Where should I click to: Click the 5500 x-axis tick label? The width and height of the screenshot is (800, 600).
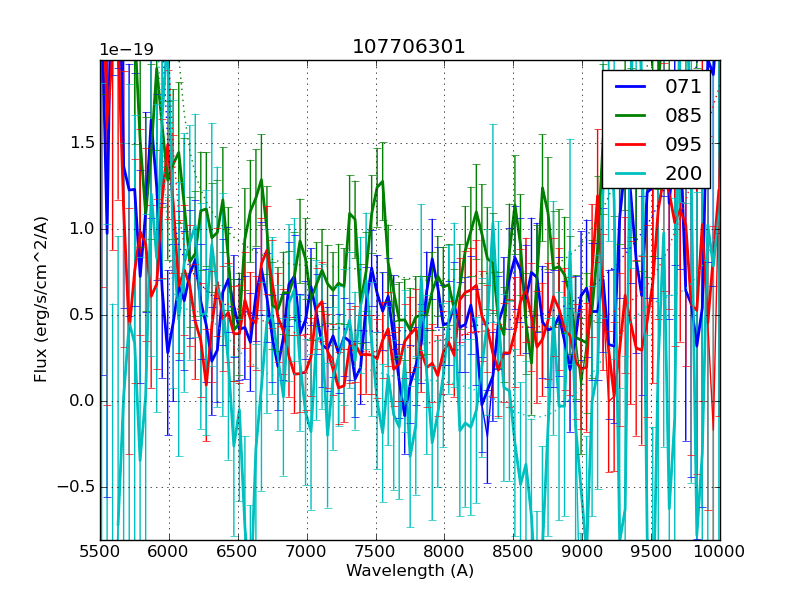[x=100, y=551]
